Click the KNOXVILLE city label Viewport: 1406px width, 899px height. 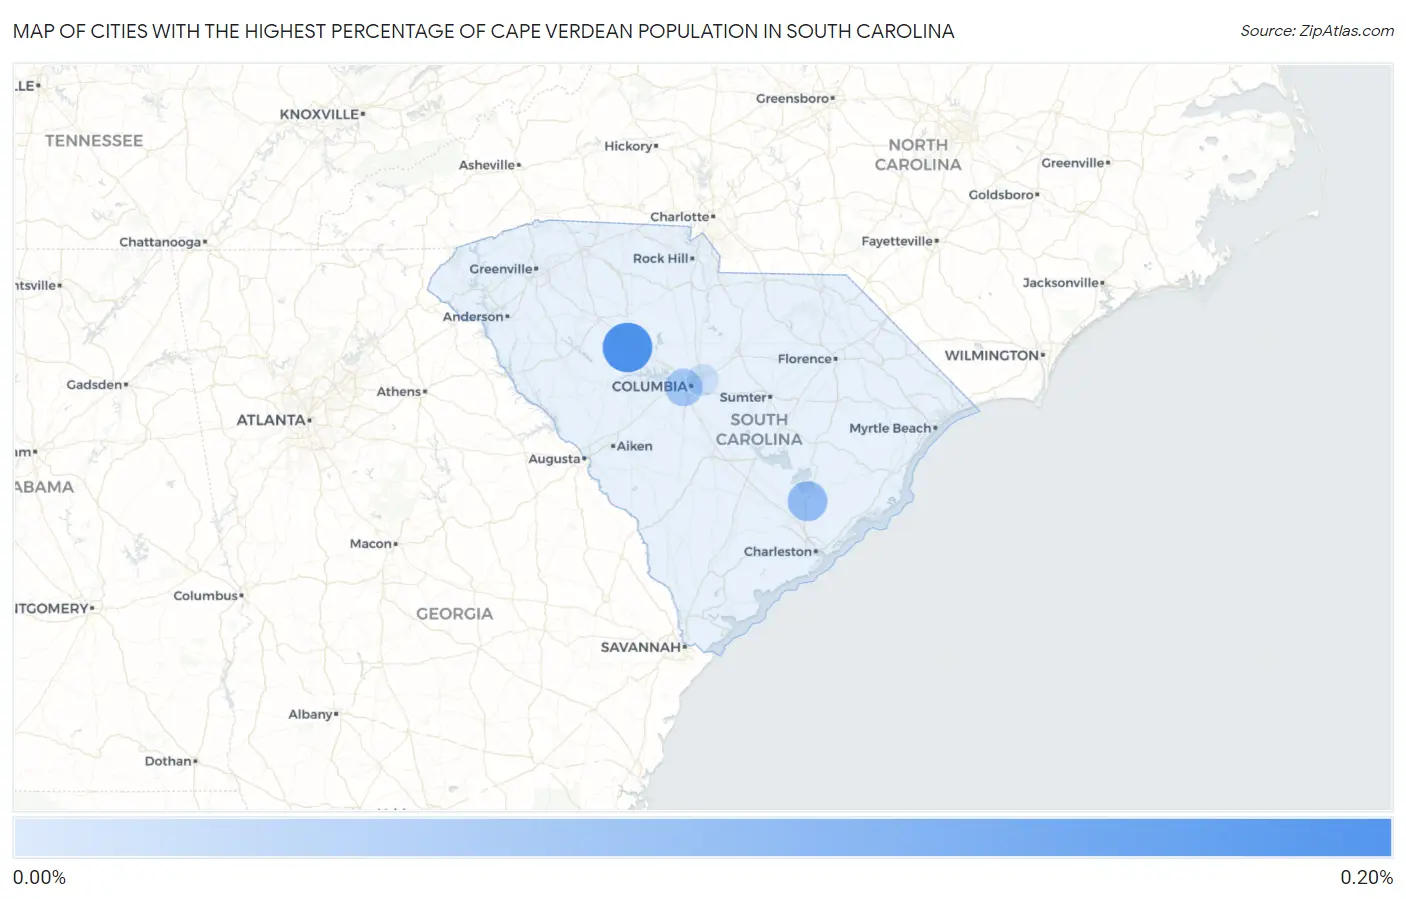pos(319,114)
